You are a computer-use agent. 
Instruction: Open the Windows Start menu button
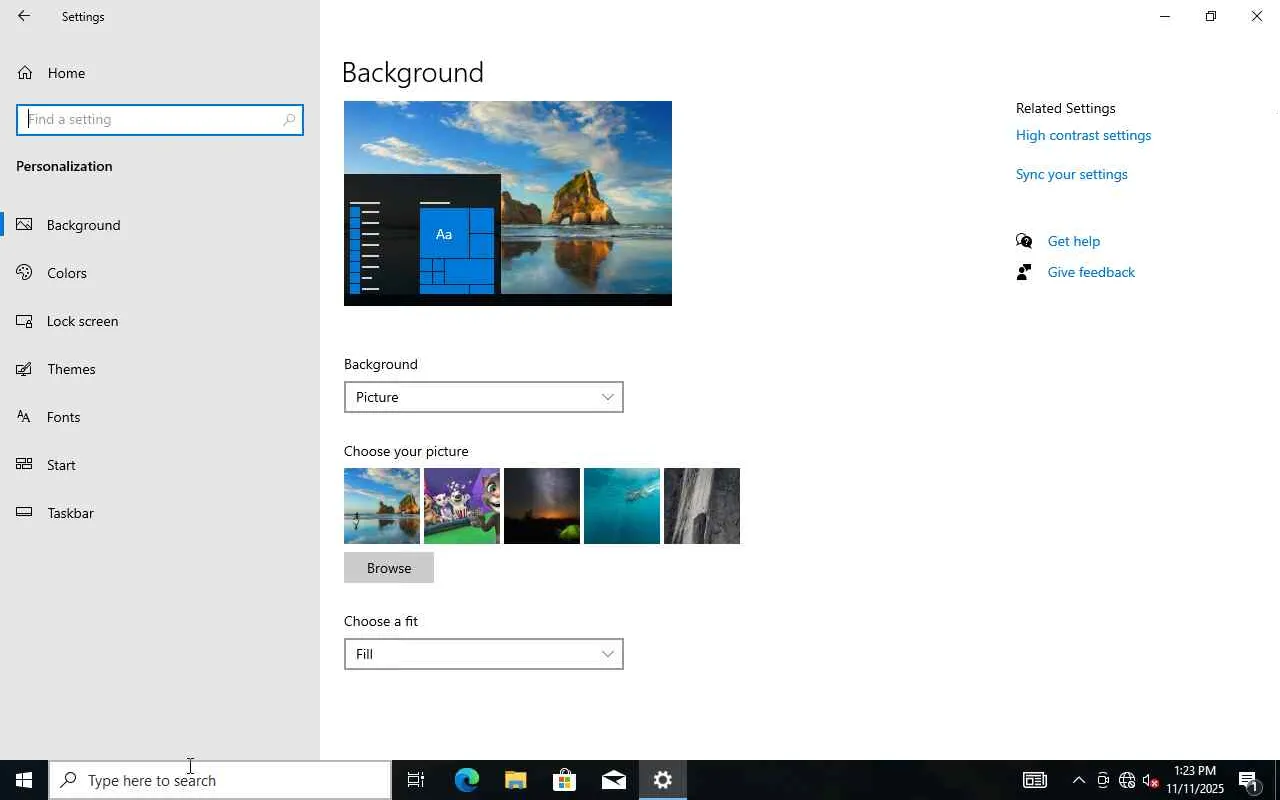tap(24, 780)
